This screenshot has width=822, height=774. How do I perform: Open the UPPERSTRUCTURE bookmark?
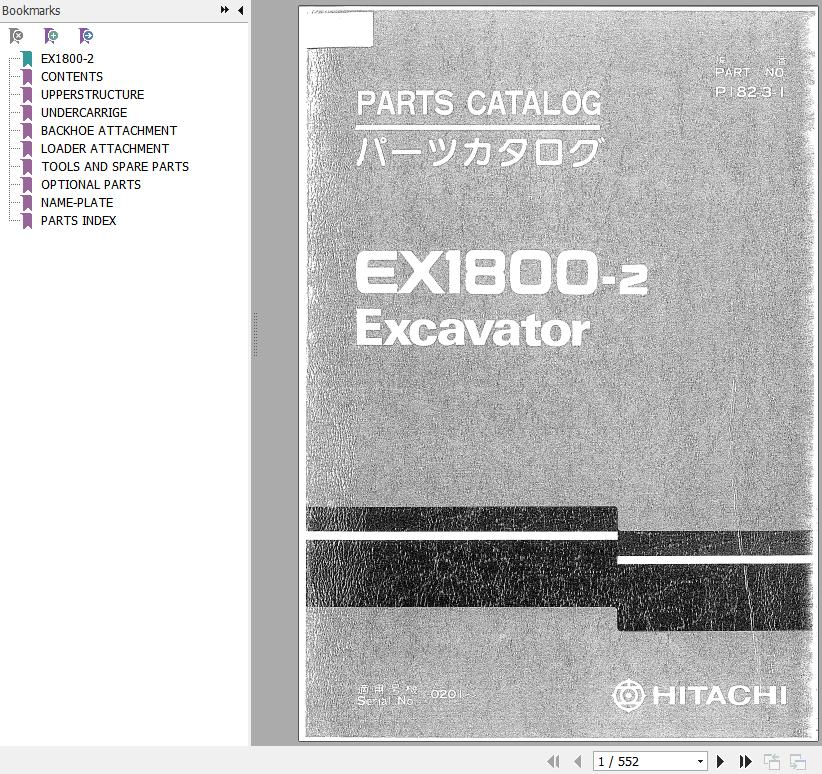[92, 94]
